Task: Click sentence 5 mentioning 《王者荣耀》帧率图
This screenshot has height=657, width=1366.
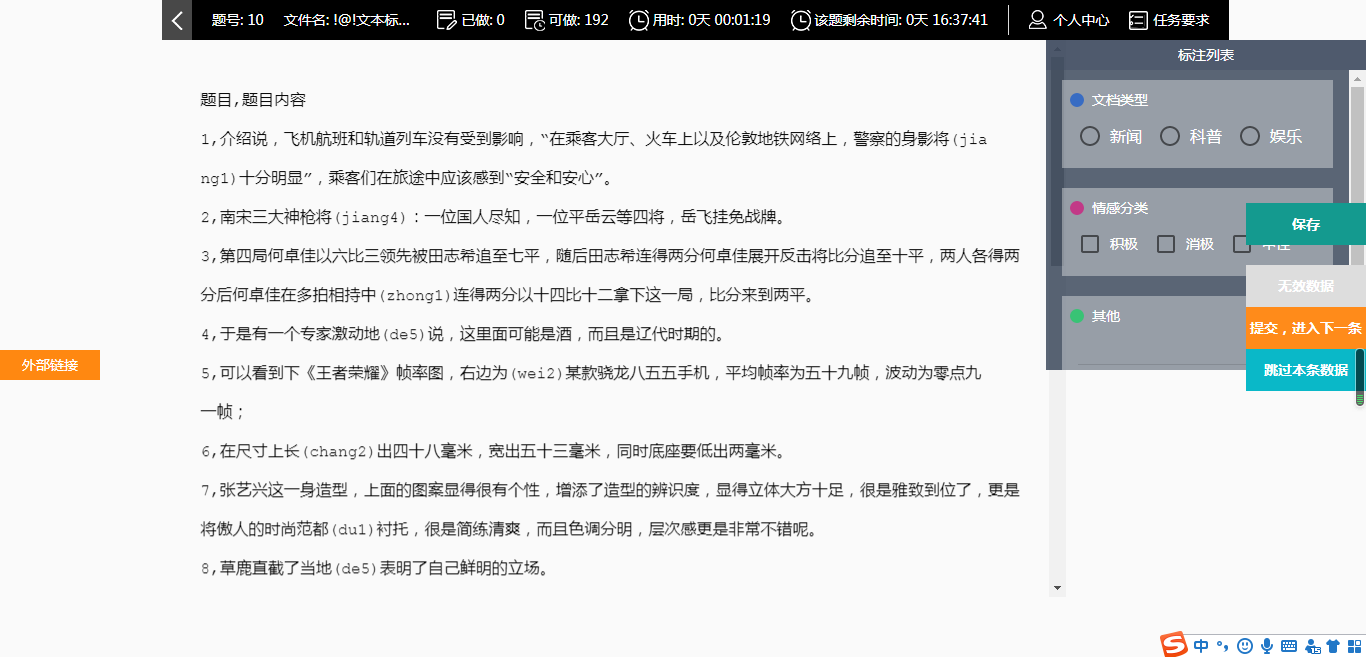Action: [x=591, y=392]
